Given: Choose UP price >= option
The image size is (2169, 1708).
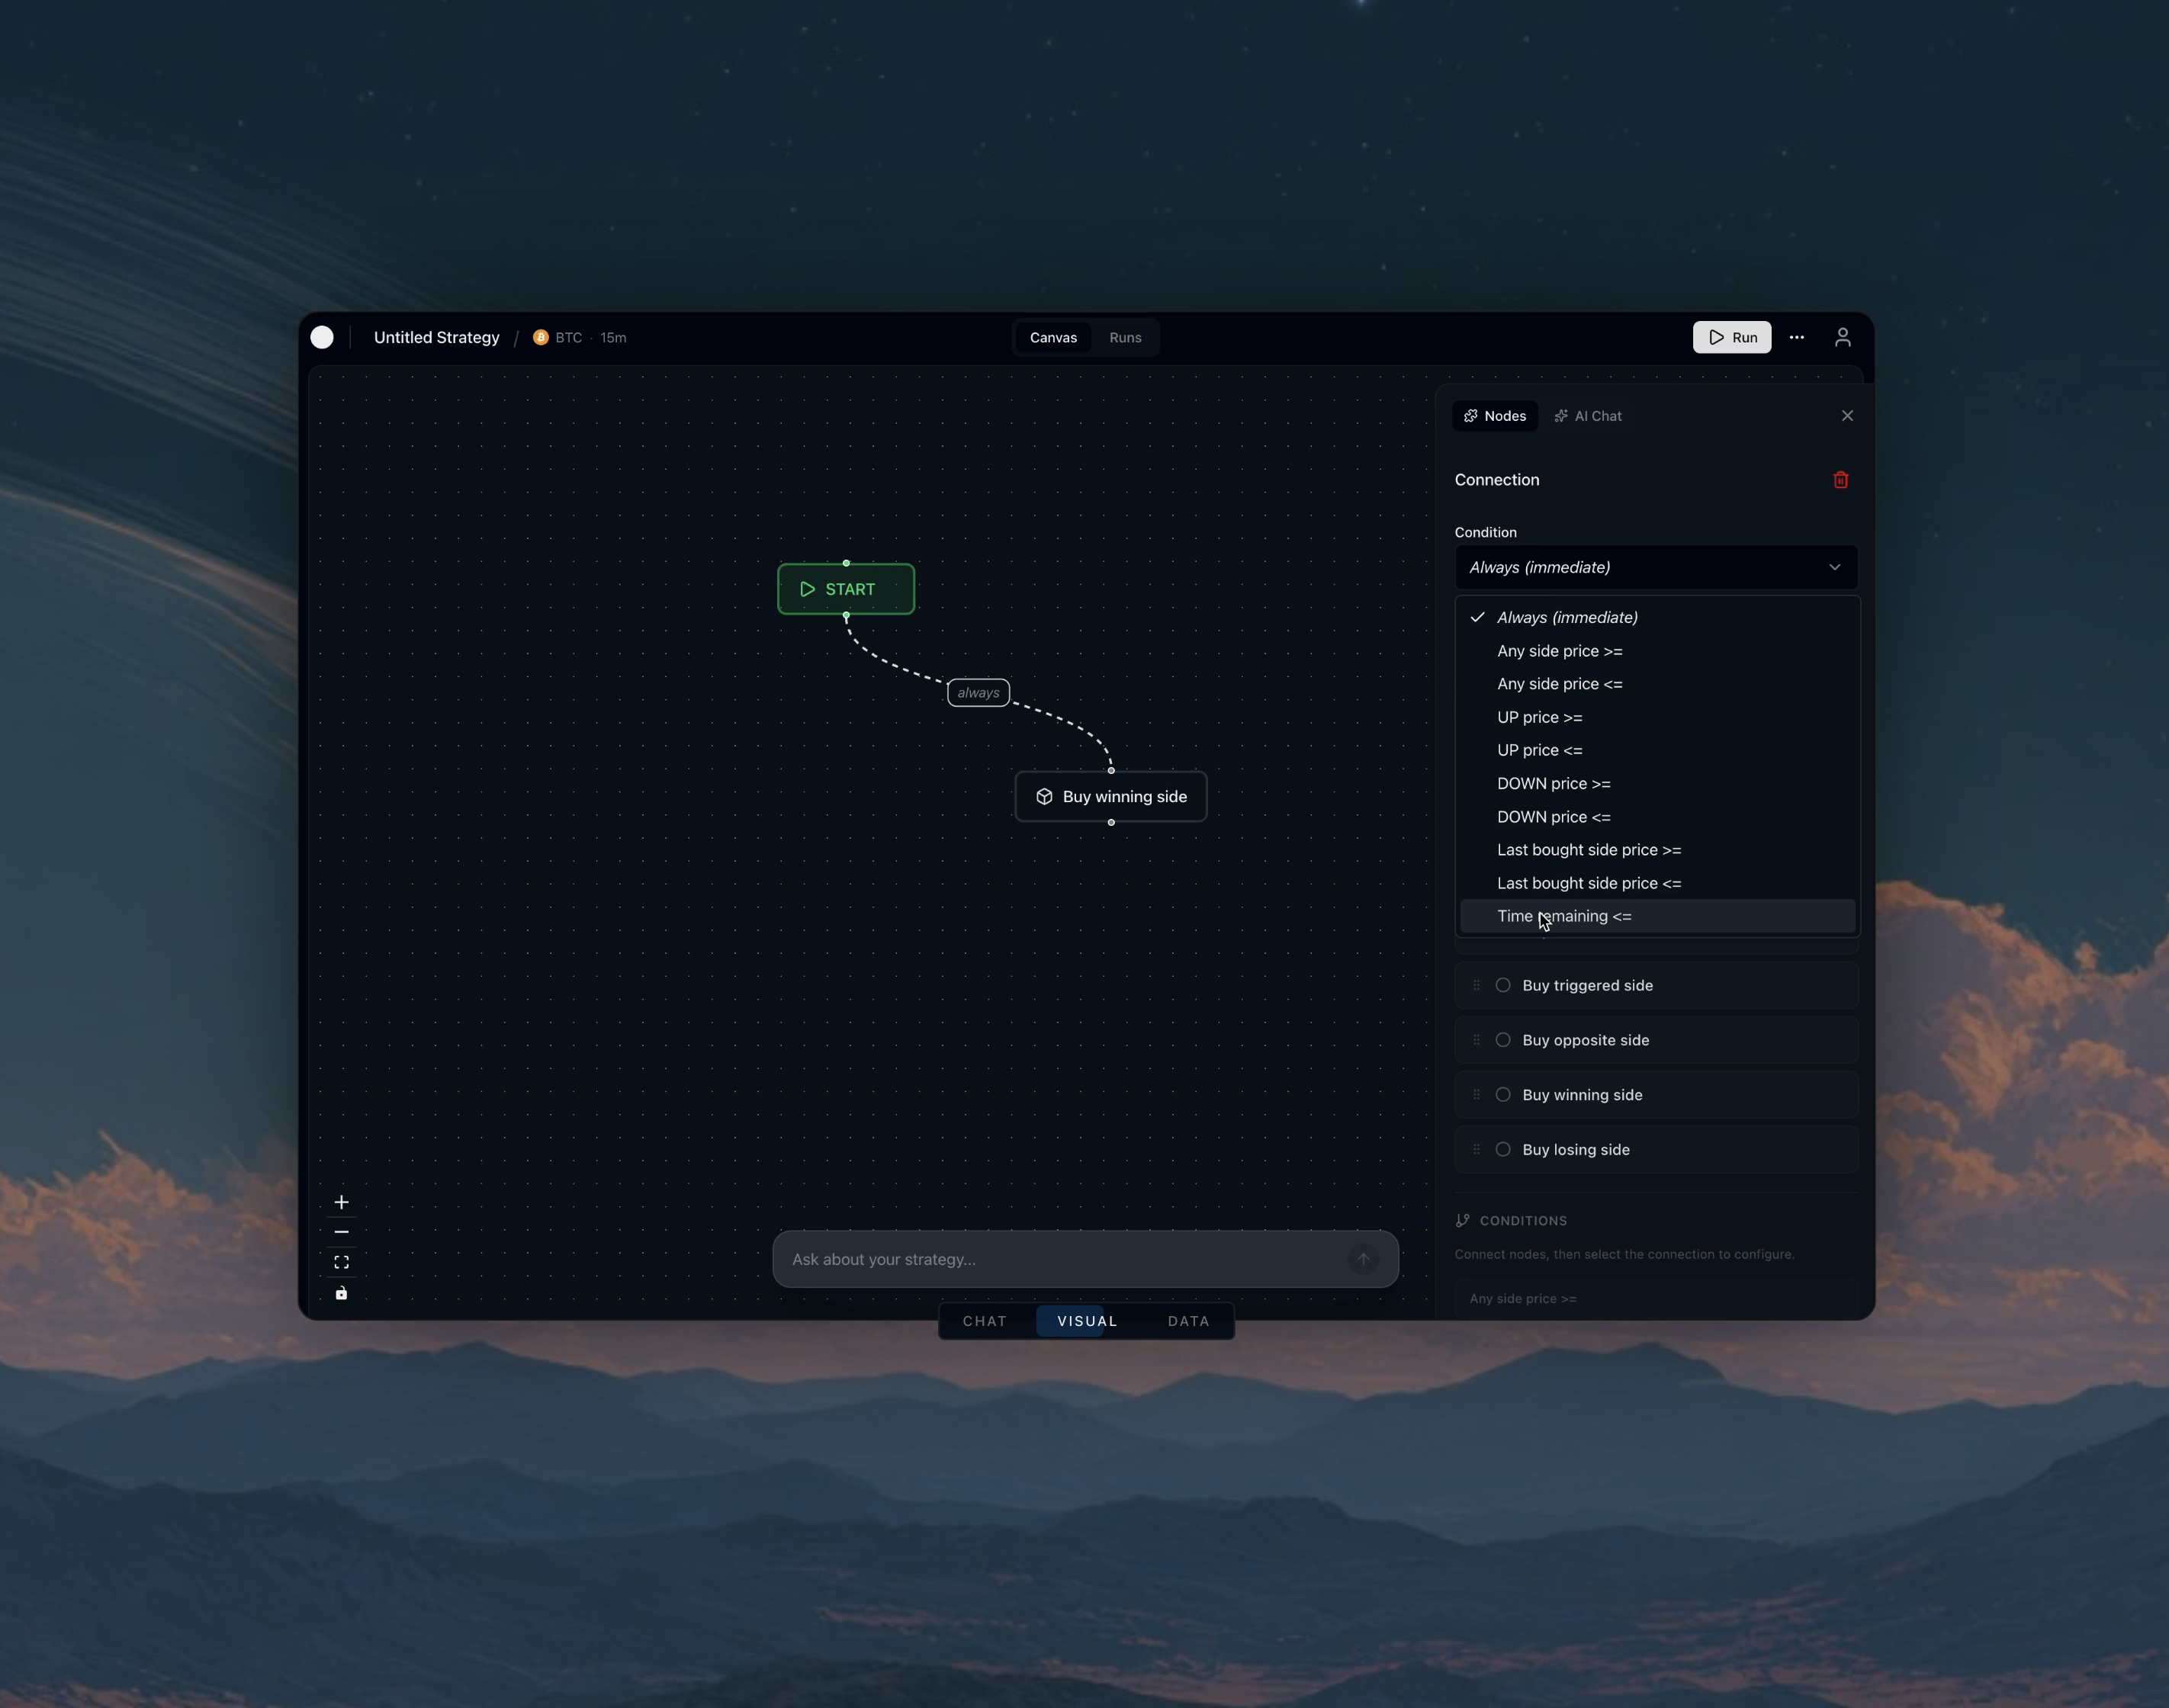Looking at the screenshot, I should click(1539, 717).
